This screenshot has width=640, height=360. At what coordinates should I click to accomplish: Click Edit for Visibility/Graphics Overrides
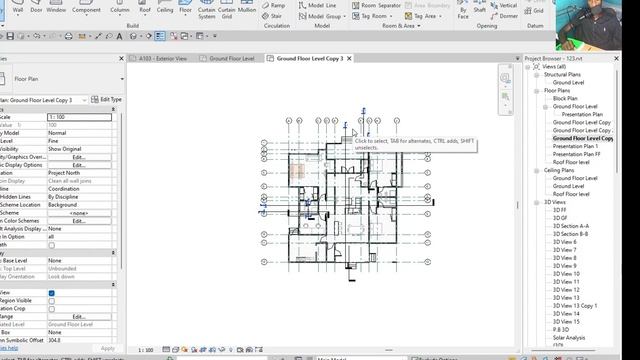coord(79,157)
